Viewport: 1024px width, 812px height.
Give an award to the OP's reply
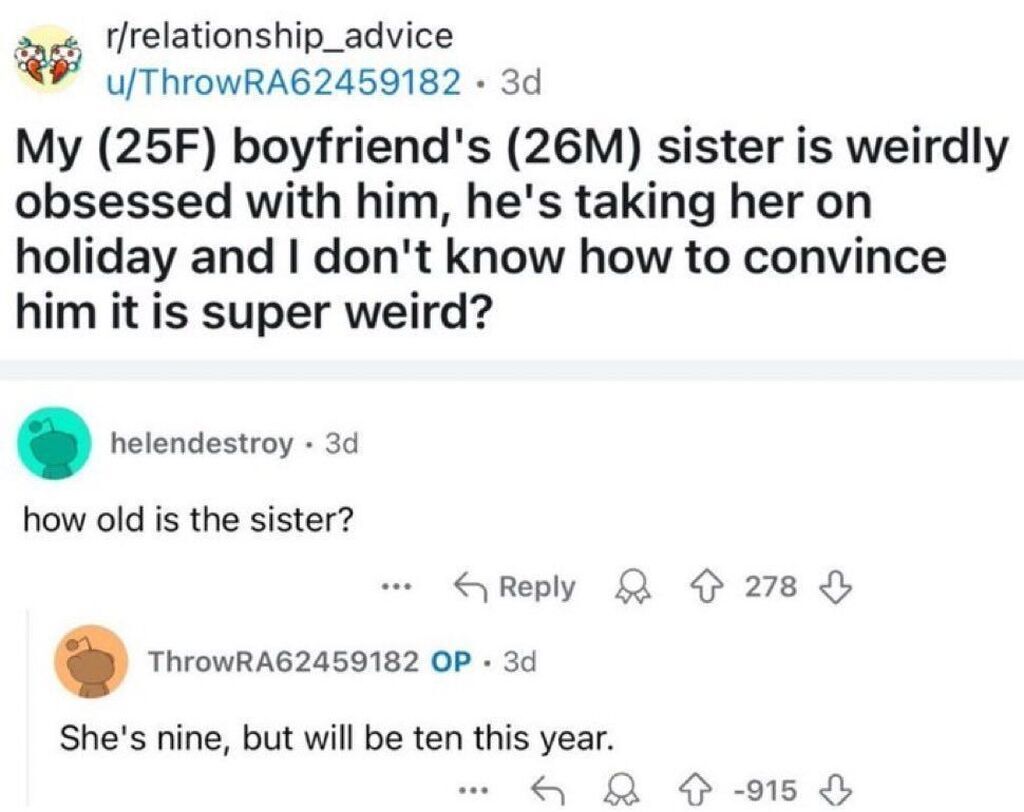(x=625, y=792)
